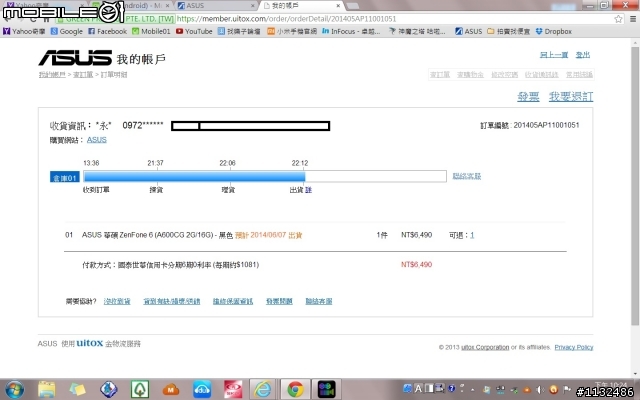Open the InFocus bookmark
640x400 pixels.
(x=351, y=31)
